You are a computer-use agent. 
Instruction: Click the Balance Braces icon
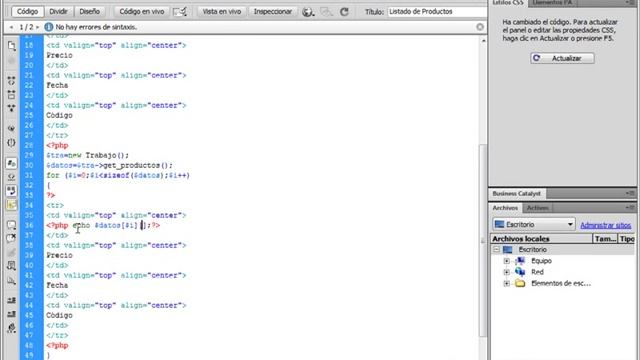point(11,142)
